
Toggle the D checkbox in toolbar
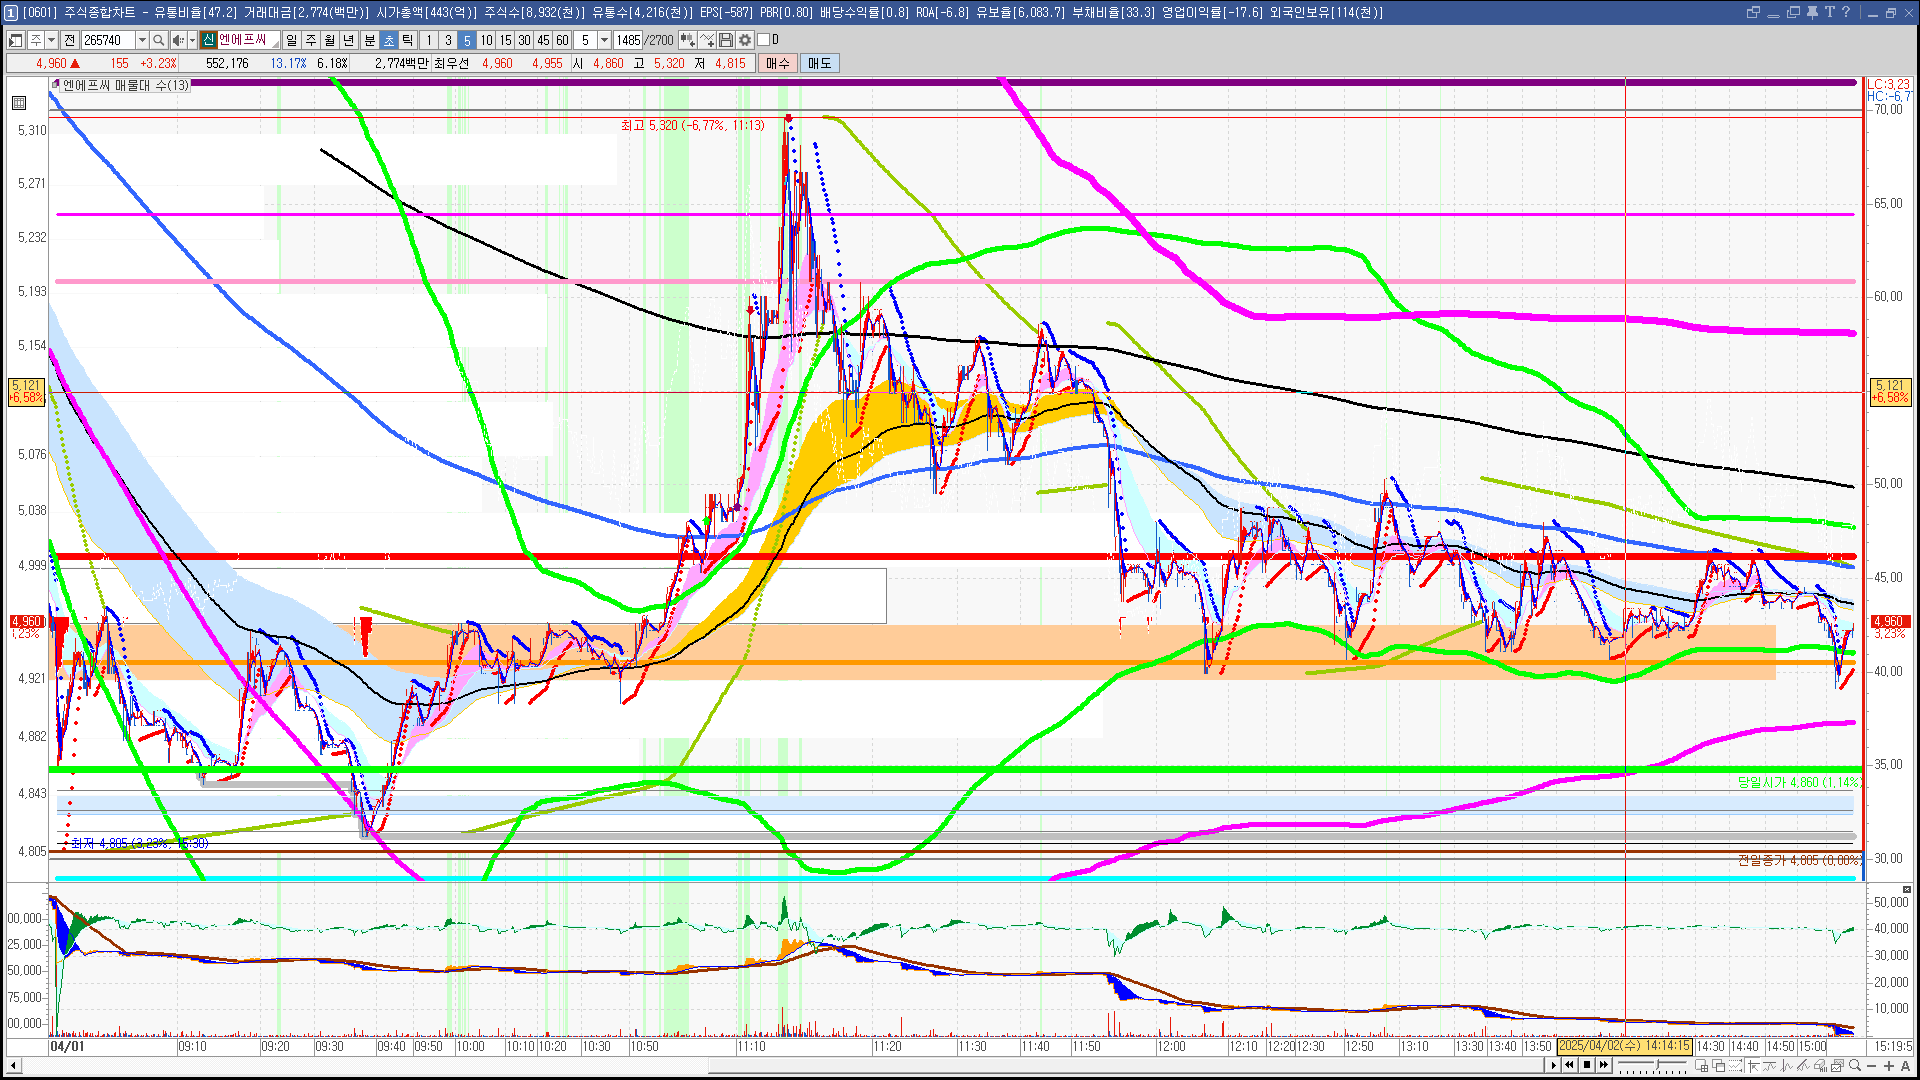[x=764, y=40]
